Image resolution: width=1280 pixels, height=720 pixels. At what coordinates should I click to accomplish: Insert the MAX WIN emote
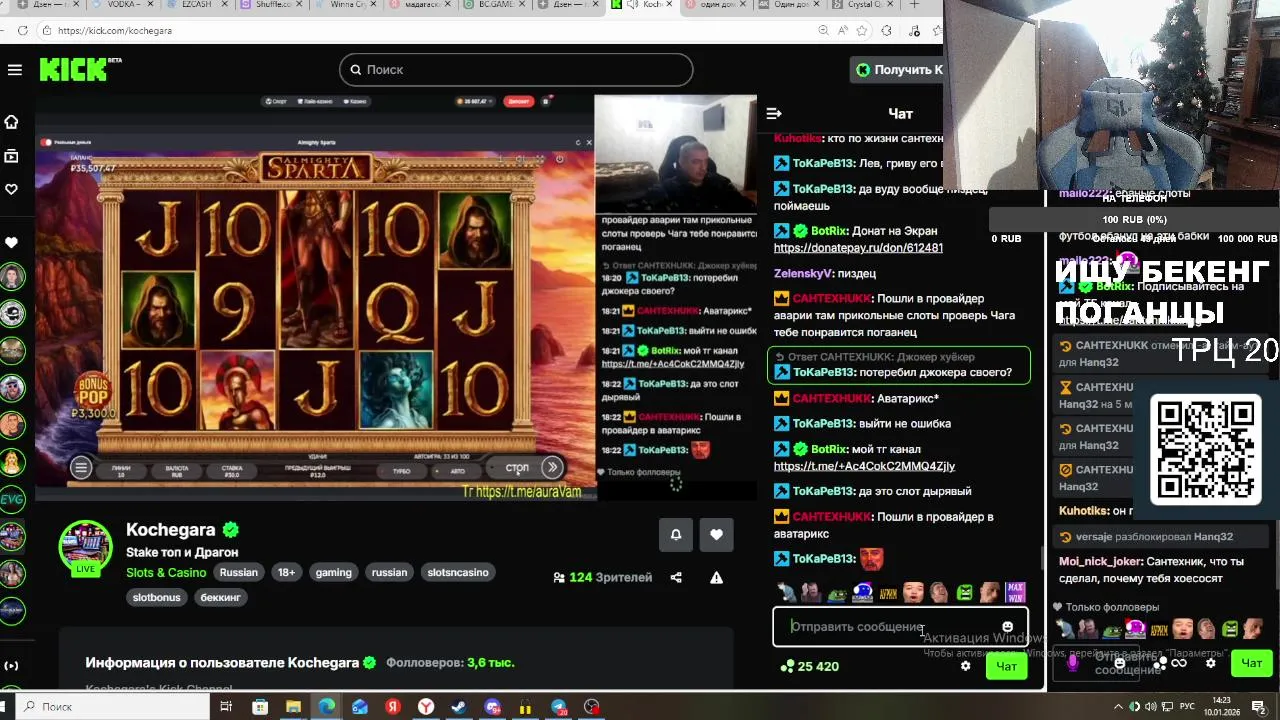(1015, 592)
